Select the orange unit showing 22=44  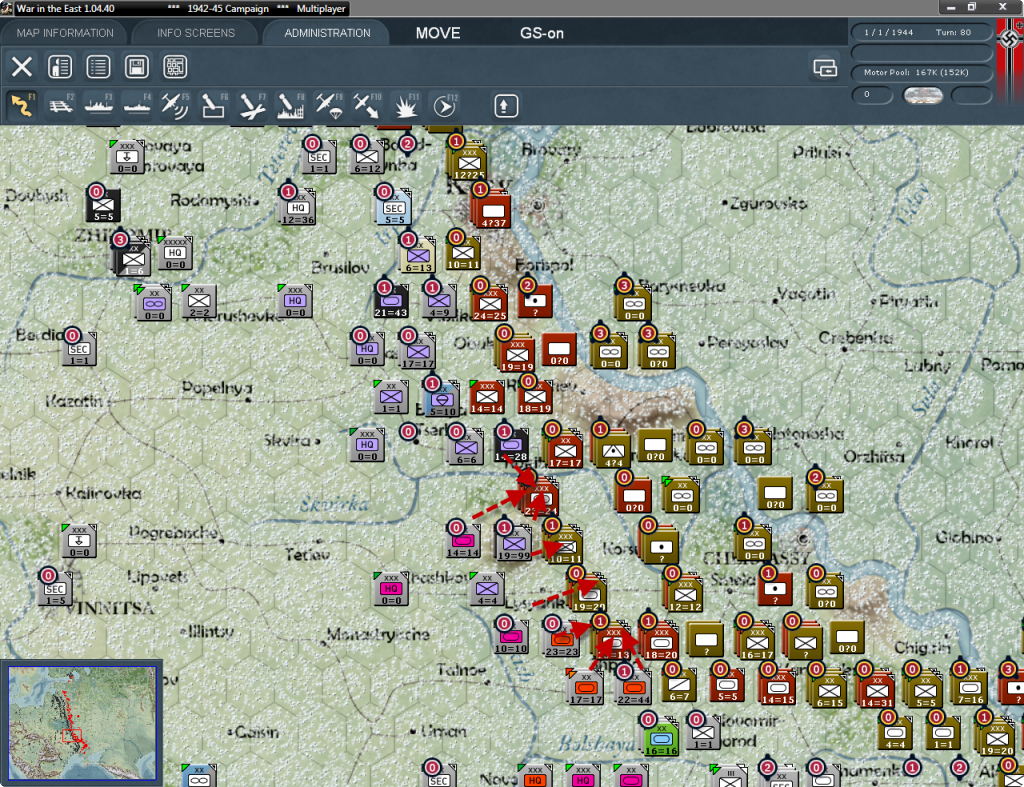click(633, 688)
